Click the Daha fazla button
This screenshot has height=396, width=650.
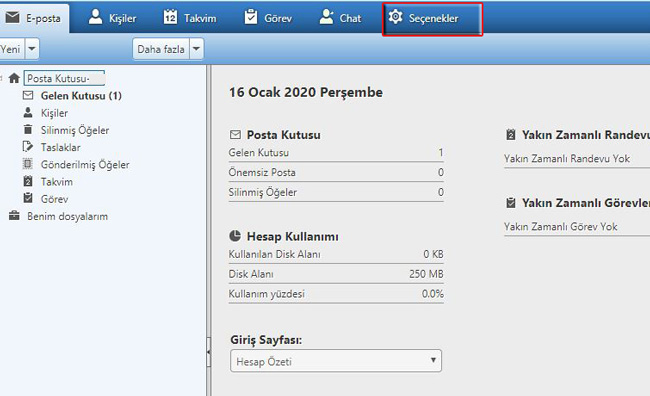[x=161, y=49]
